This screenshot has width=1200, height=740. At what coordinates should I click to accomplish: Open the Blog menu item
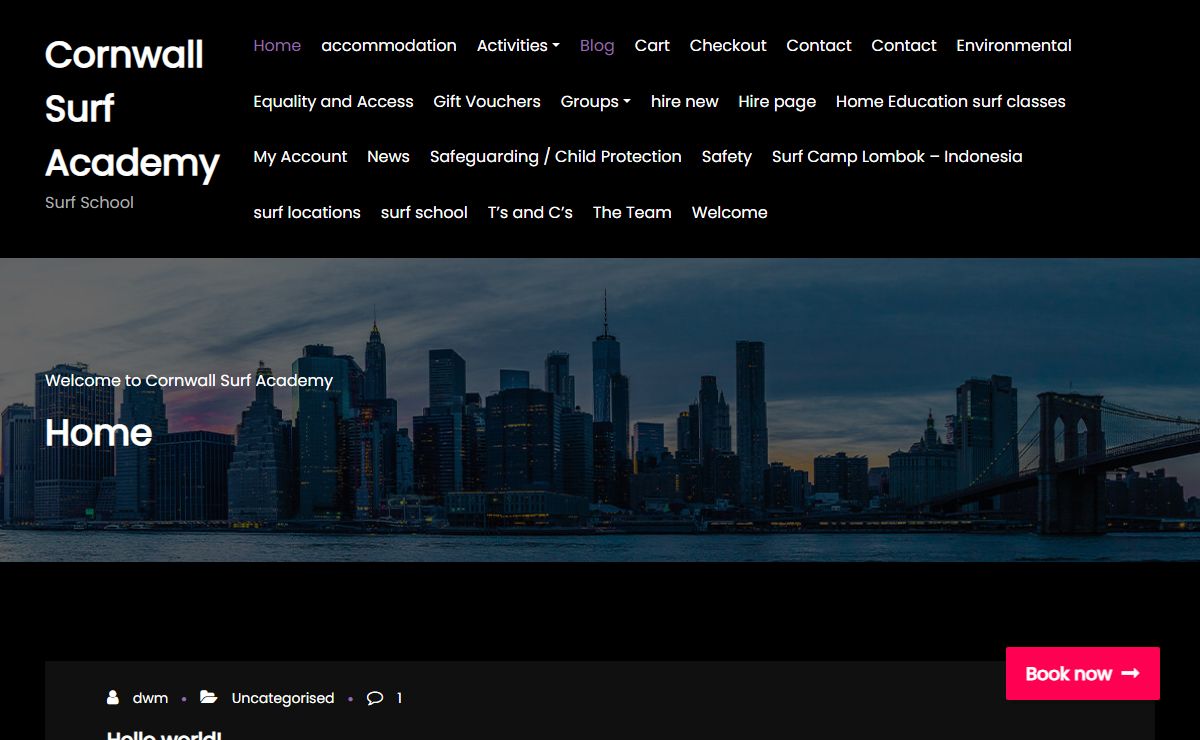point(597,46)
